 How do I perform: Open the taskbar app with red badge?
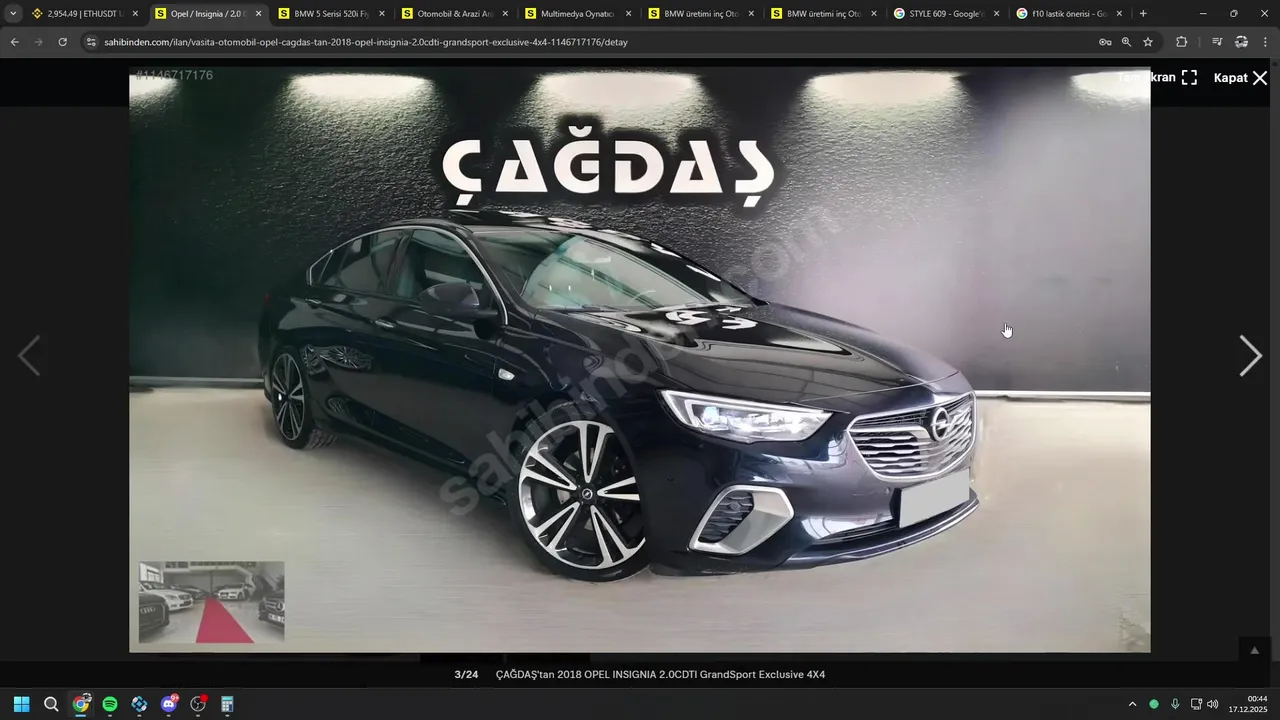coord(198,704)
